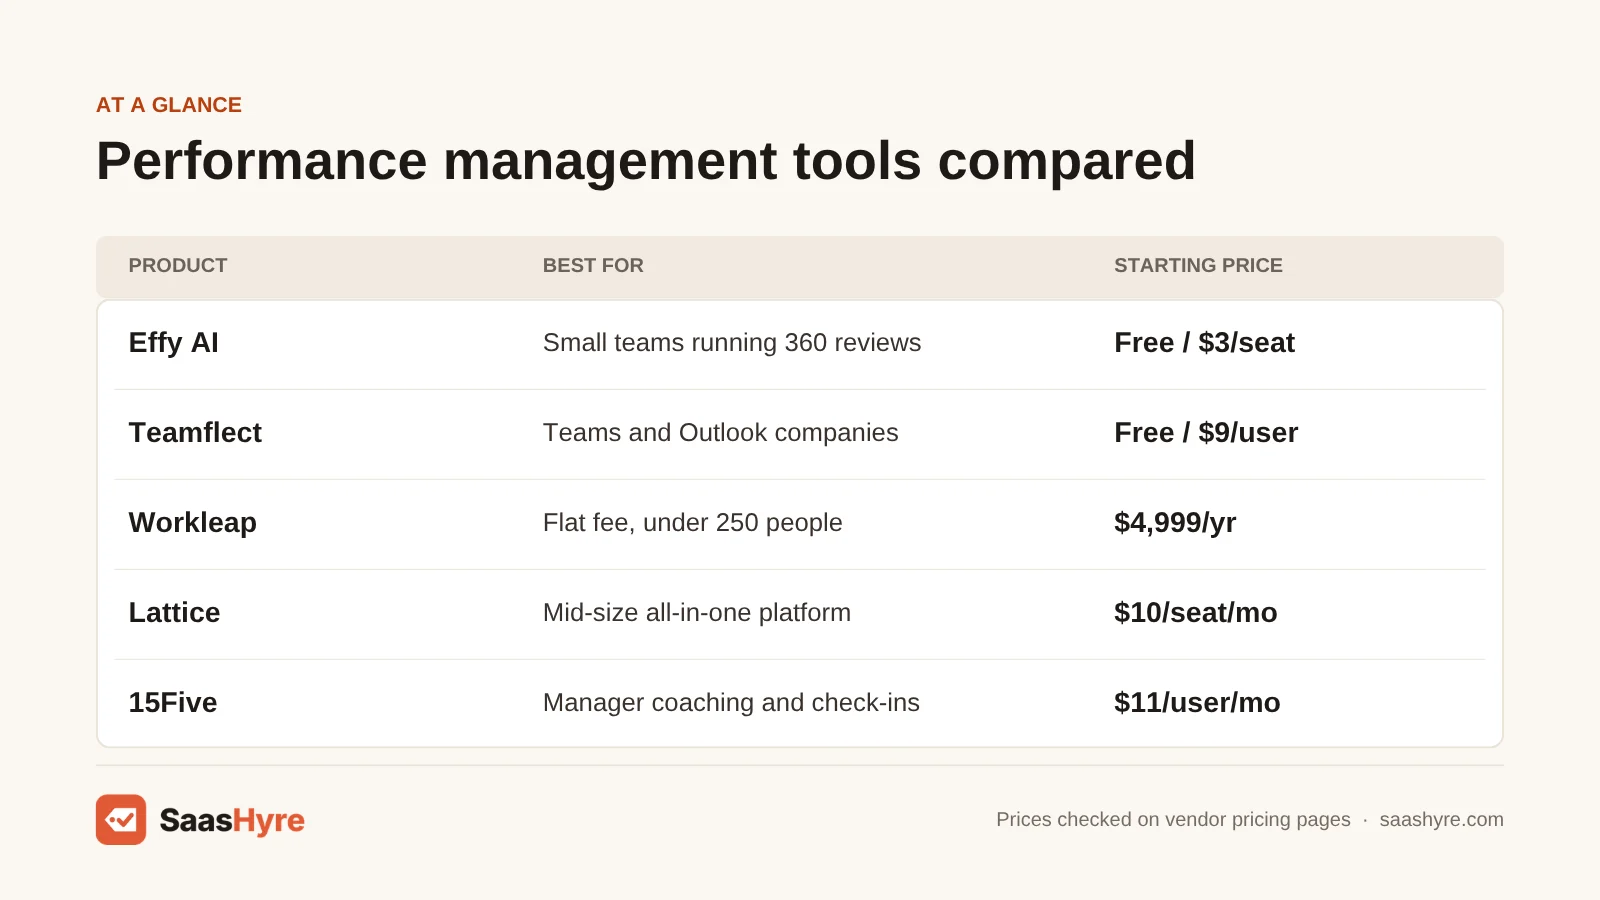Click 'Teams and Outlook companies'
Screen dimensions: 1600x900
click(721, 433)
